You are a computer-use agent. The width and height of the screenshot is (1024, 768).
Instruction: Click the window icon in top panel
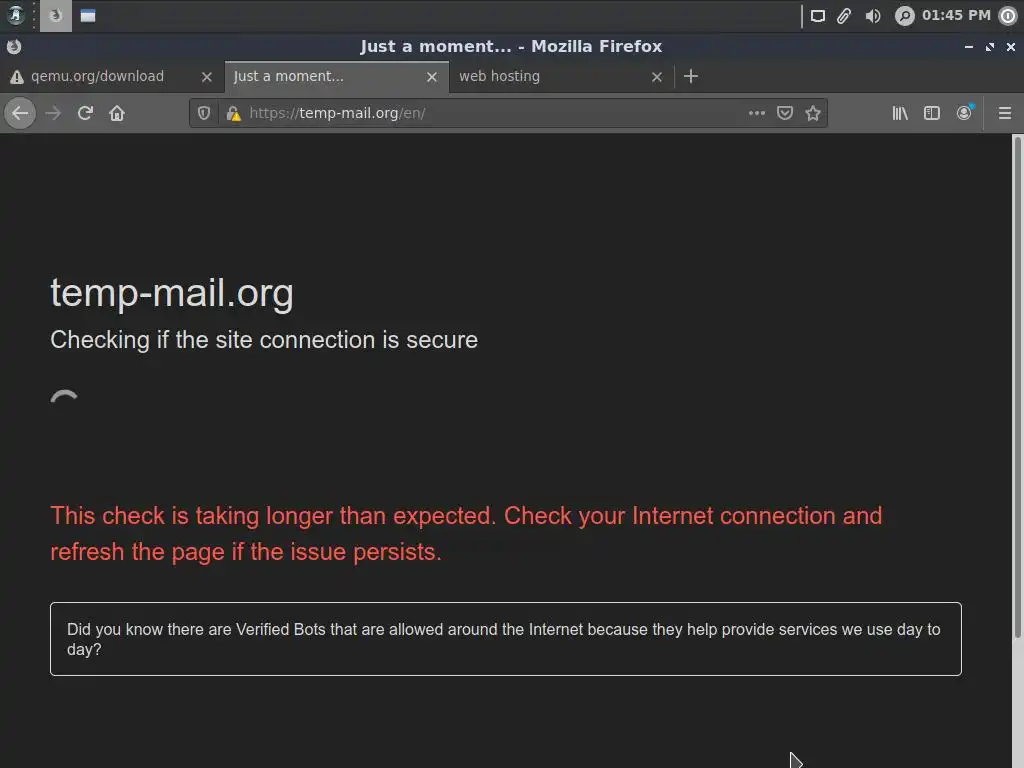88,16
